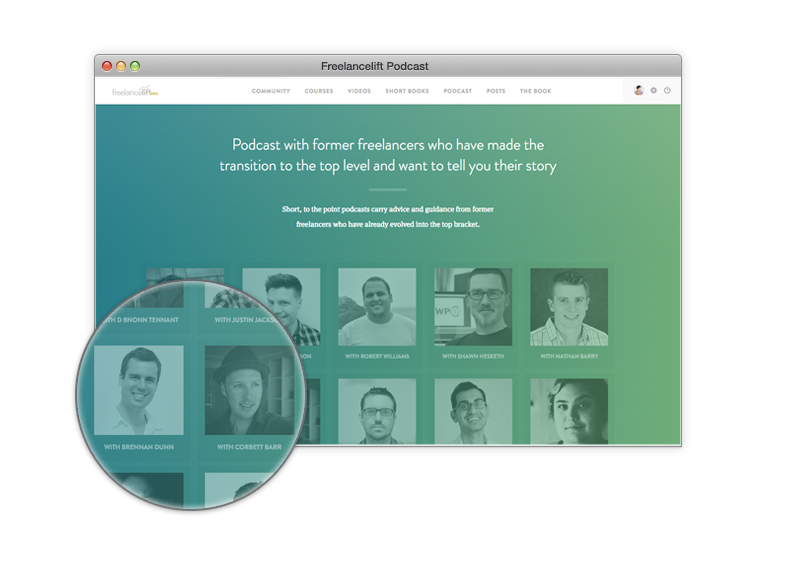787x562 pixels.
Task: Open the settings gear icon
Action: click(653, 90)
